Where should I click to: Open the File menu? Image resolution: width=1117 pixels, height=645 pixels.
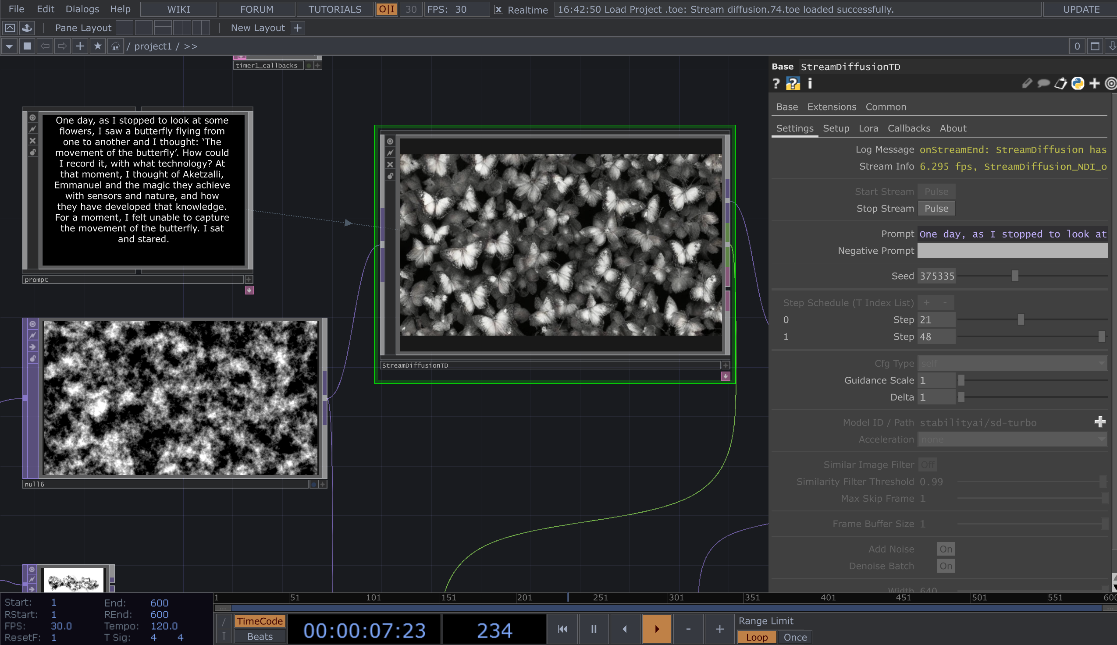(x=16, y=9)
